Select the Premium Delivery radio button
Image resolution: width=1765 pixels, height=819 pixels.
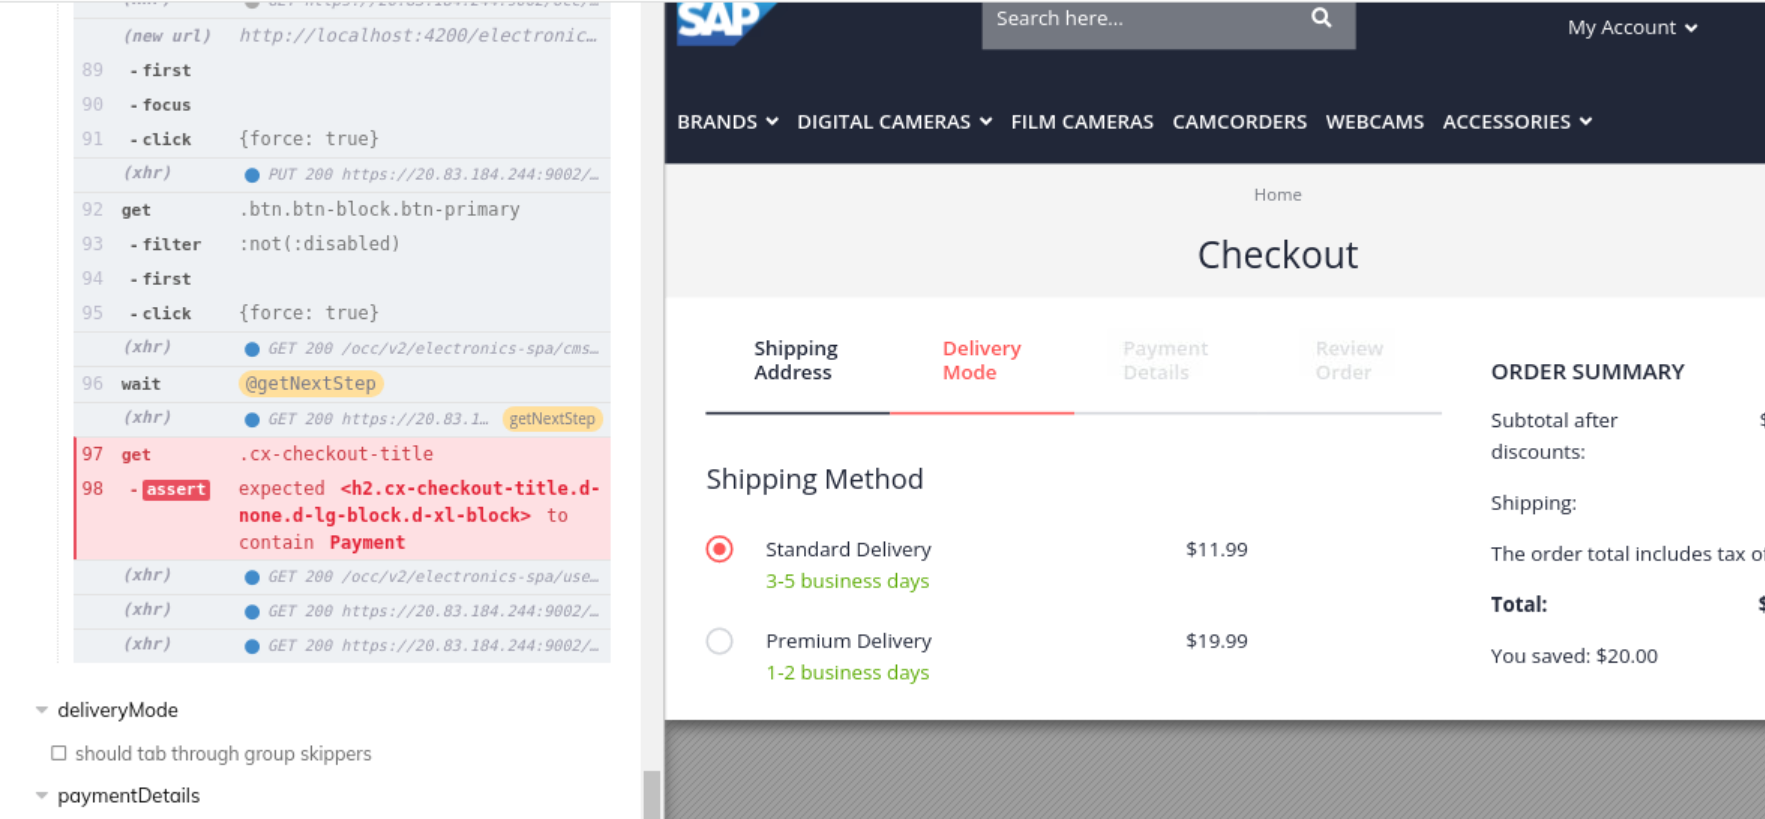(719, 641)
